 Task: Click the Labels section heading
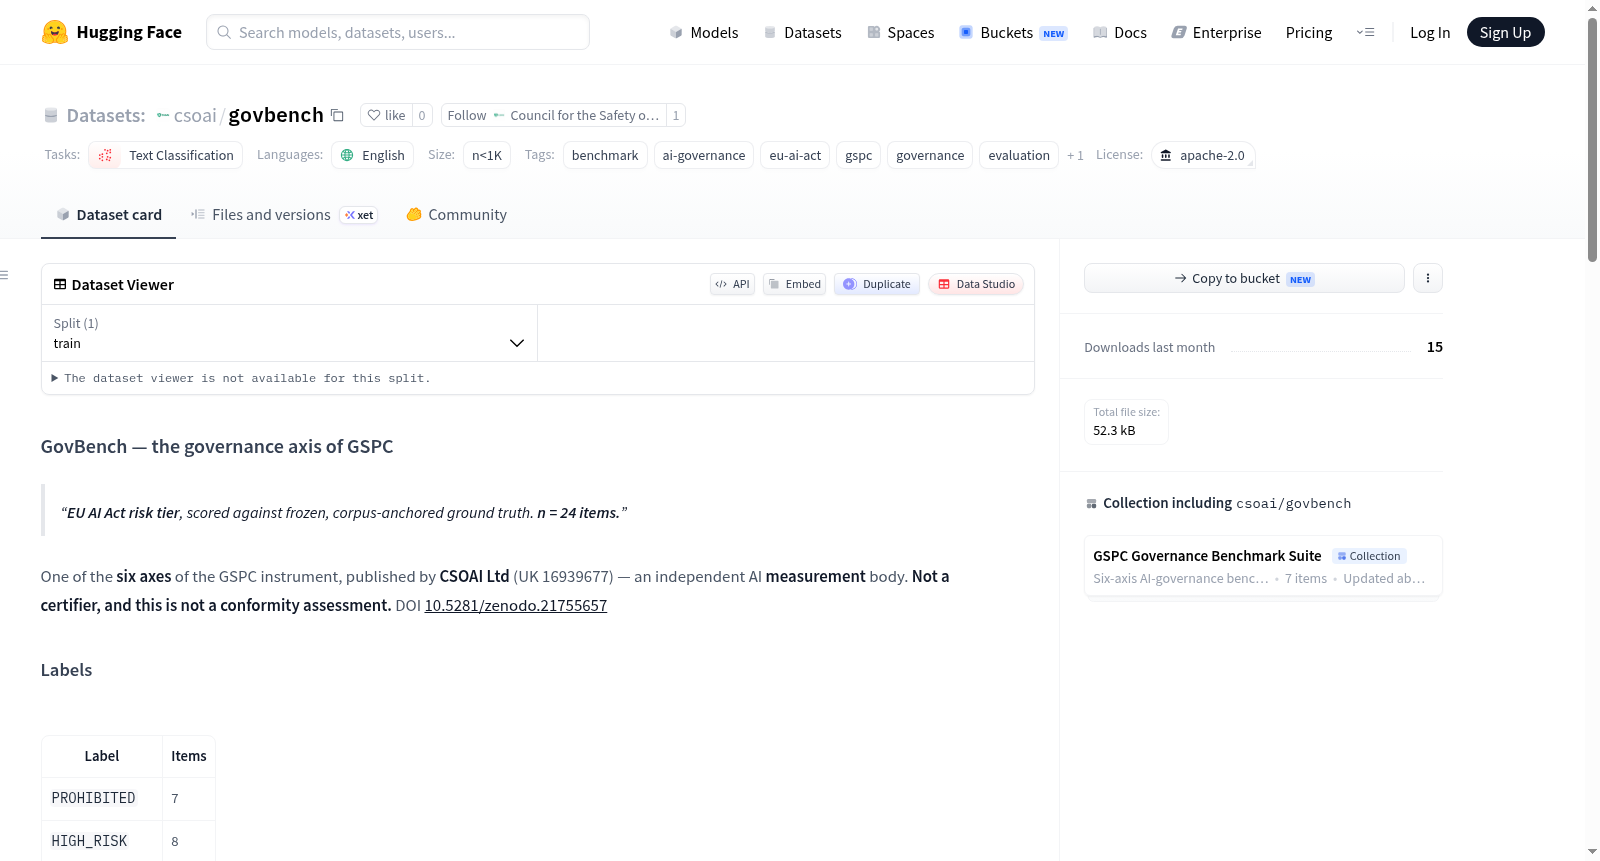coord(66,670)
